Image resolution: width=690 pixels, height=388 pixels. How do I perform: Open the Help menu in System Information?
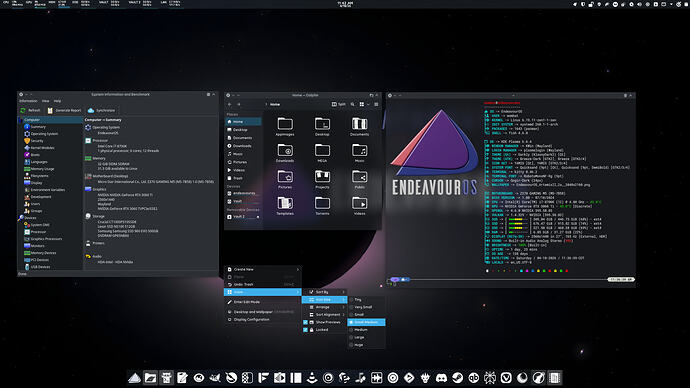coord(57,101)
